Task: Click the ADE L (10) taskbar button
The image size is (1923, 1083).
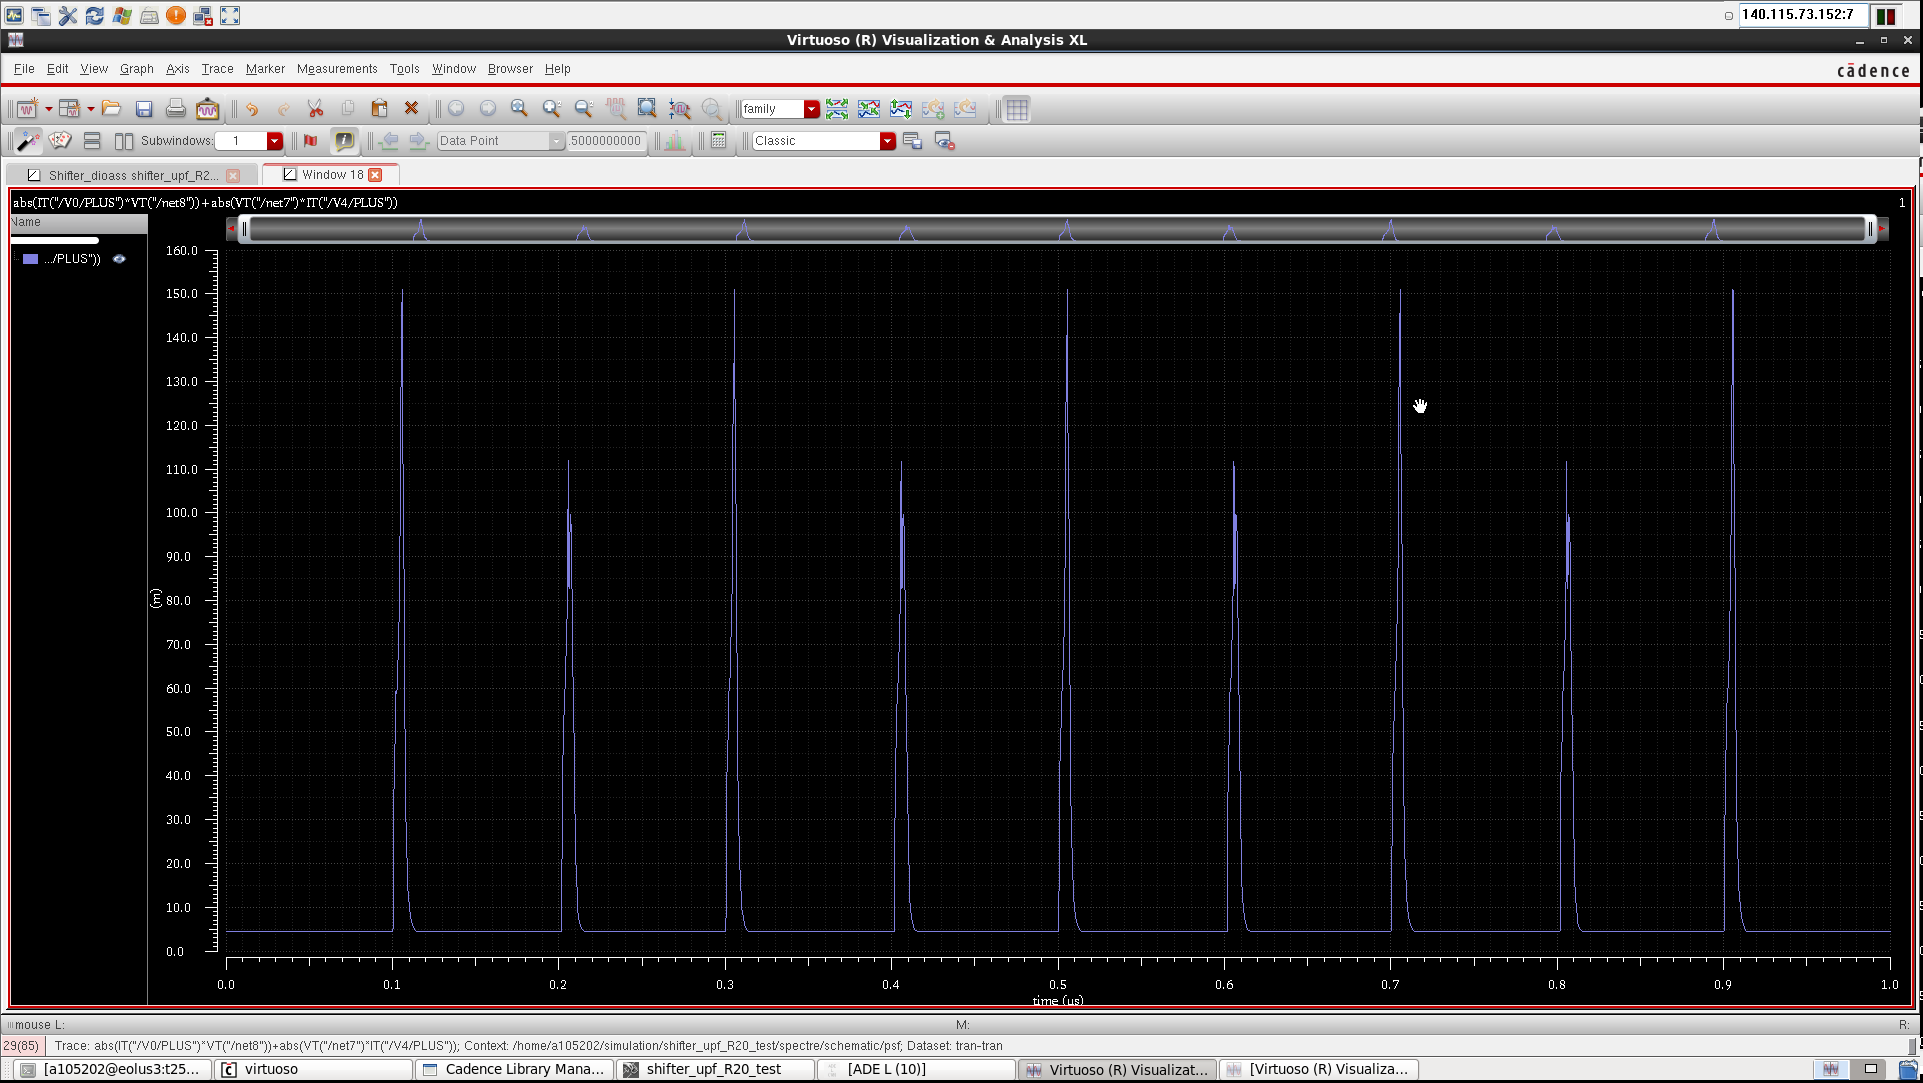Action: point(886,1069)
